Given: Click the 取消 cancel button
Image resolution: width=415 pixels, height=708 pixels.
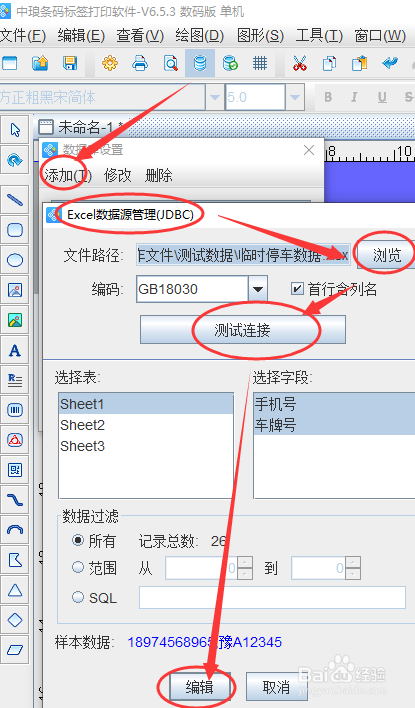Looking at the screenshot, I should click(276, 687).
